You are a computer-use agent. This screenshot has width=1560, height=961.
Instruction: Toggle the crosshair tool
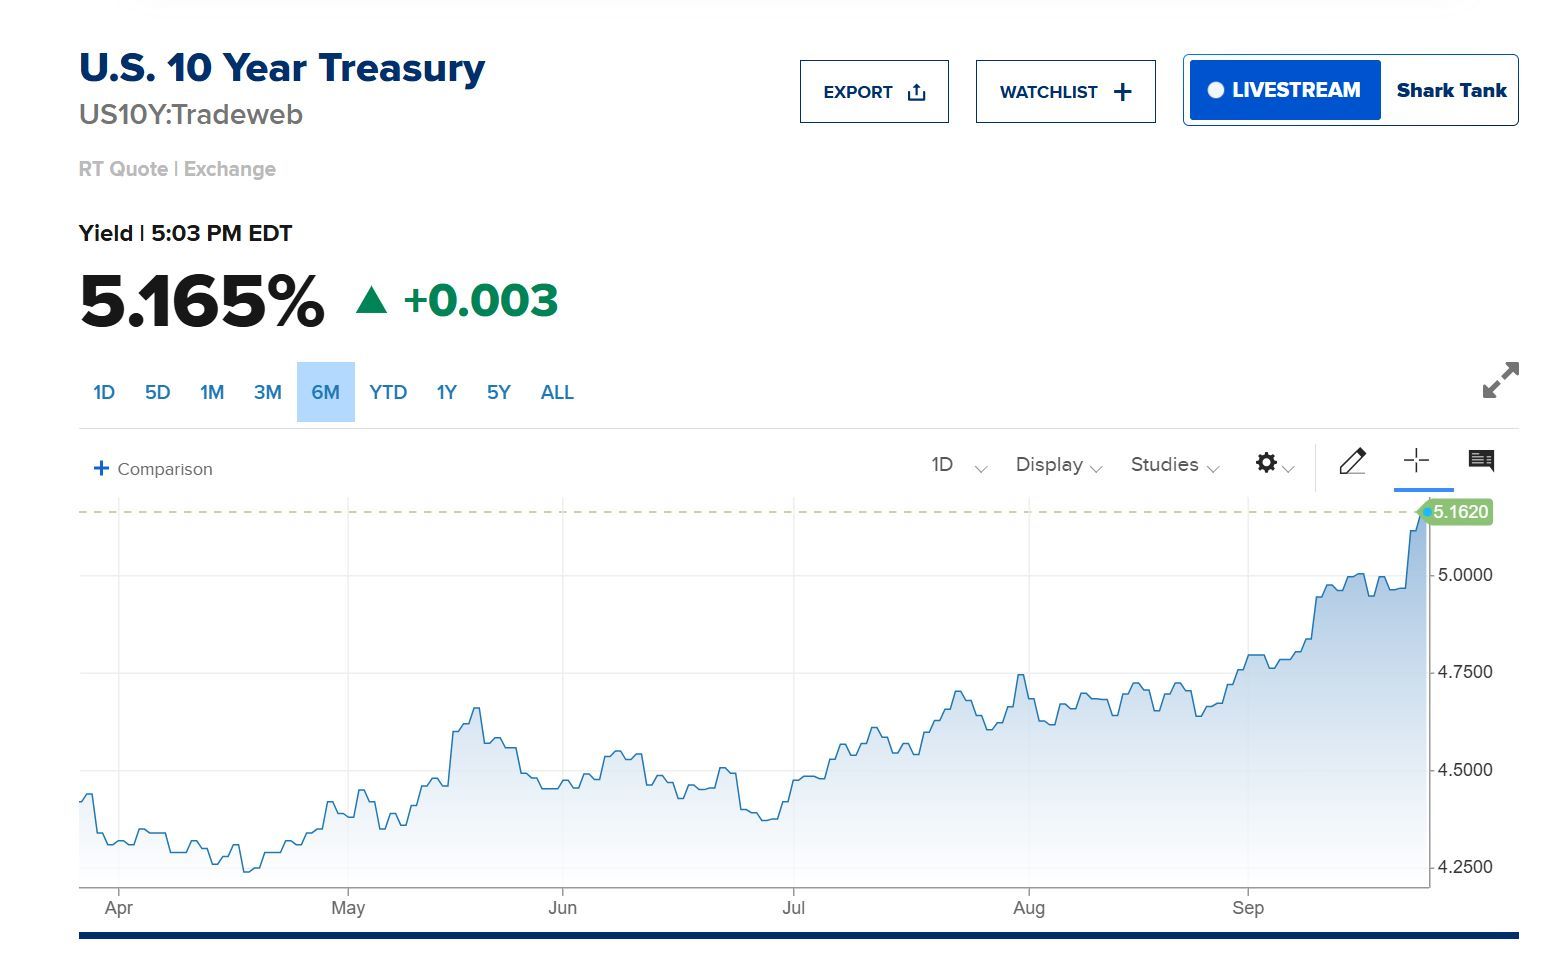[1416, 461]
